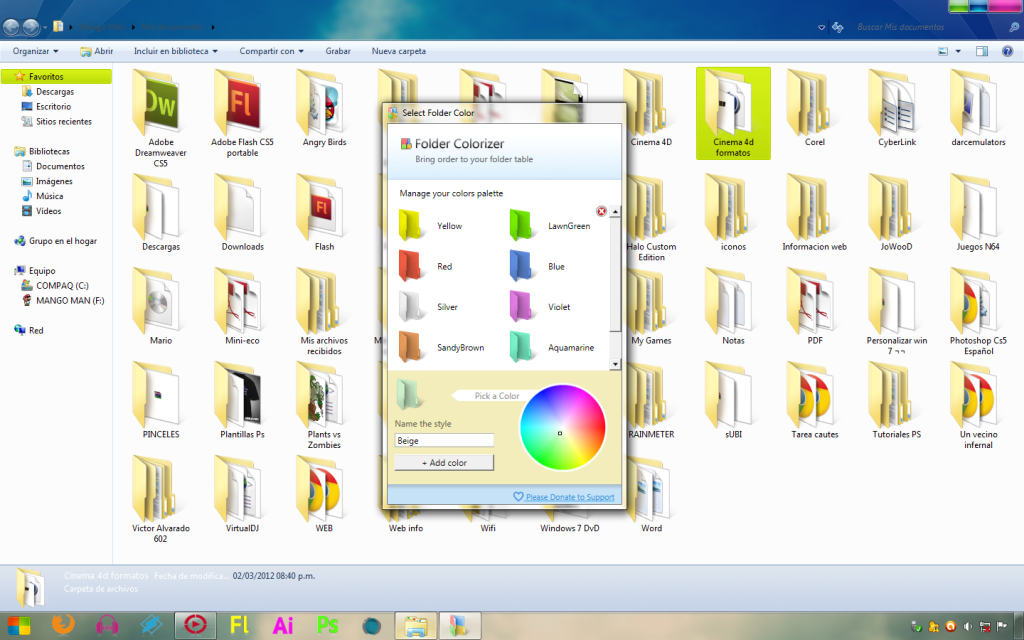
Task: Open address bar history dropdown
Action: click(822, 27)
